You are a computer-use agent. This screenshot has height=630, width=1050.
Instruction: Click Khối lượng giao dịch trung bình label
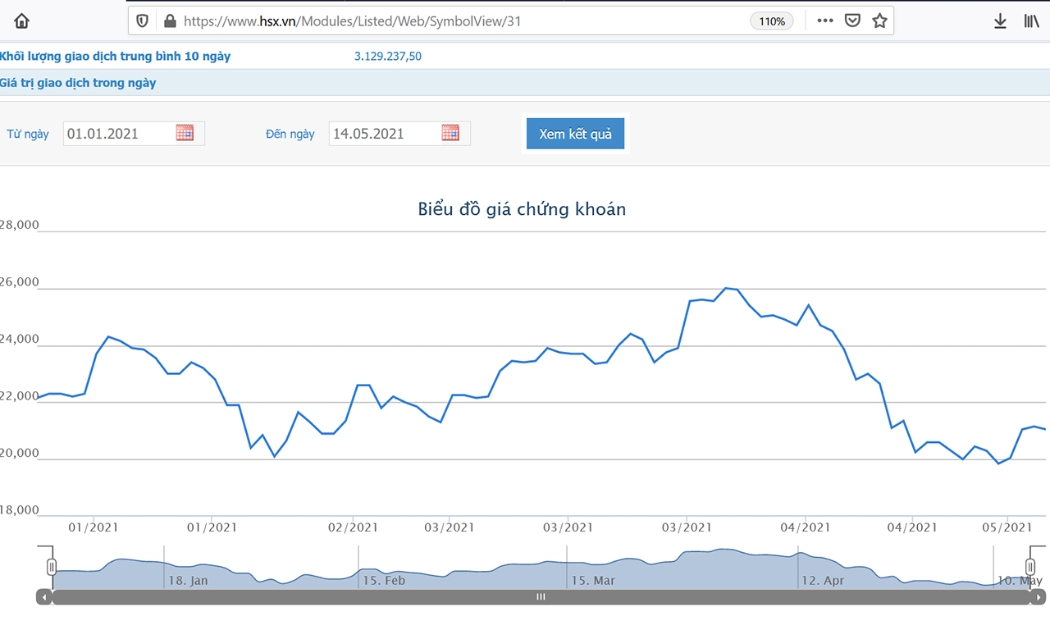pos(115,56)
